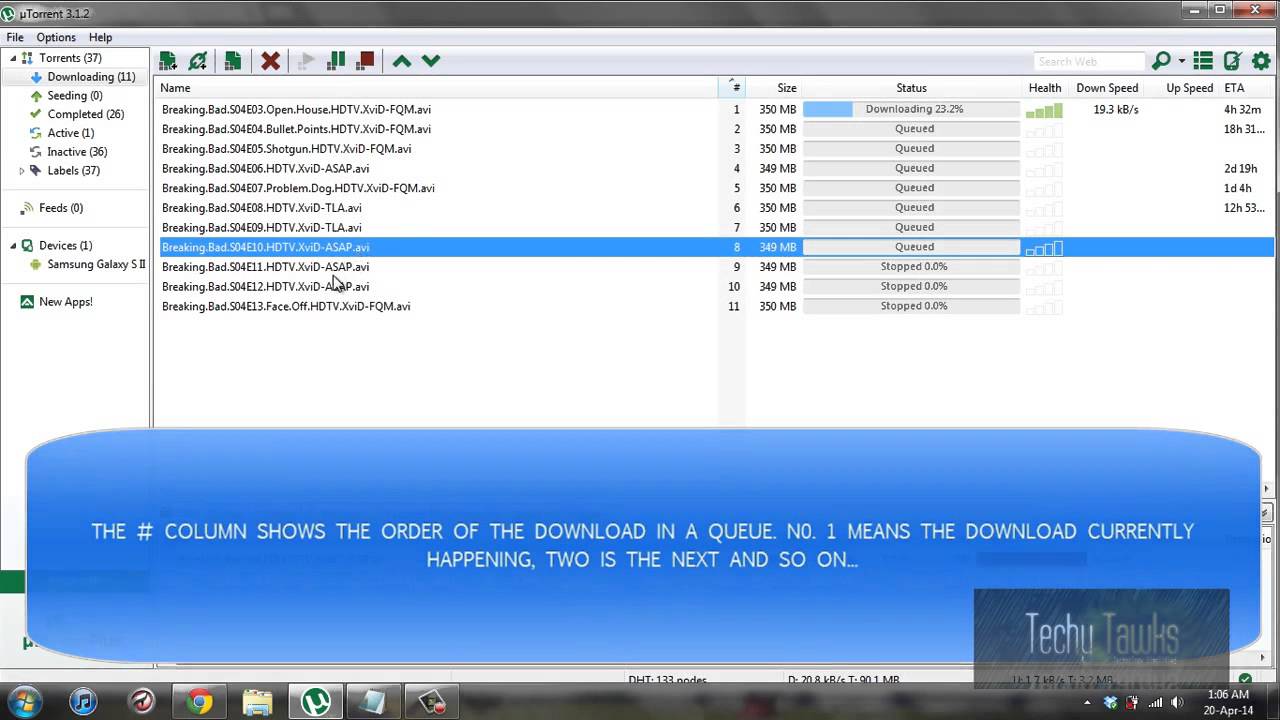Click the remote device toolbar icon
The image size is (1280, 720).
1232,61
